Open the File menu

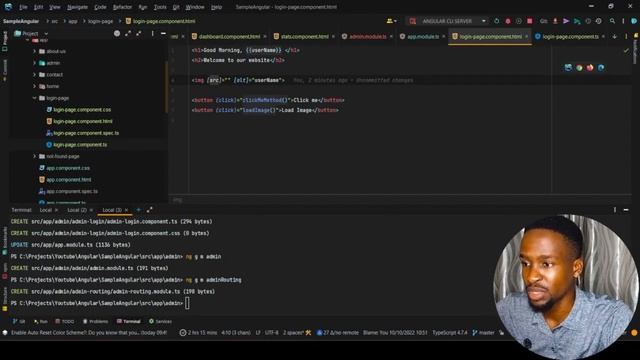coord(23,7)
